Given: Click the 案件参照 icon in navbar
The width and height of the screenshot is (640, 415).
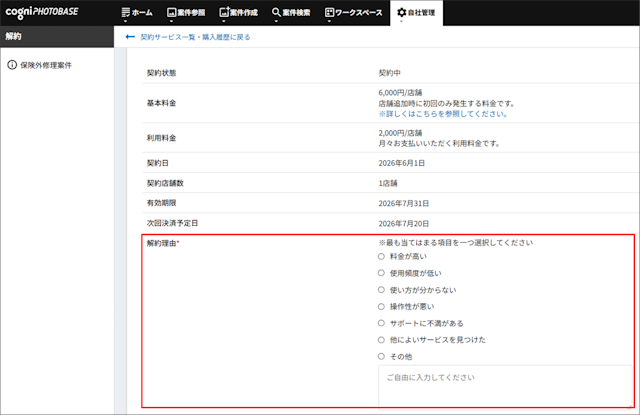Looking at the screenshot, I should (172, 13).
